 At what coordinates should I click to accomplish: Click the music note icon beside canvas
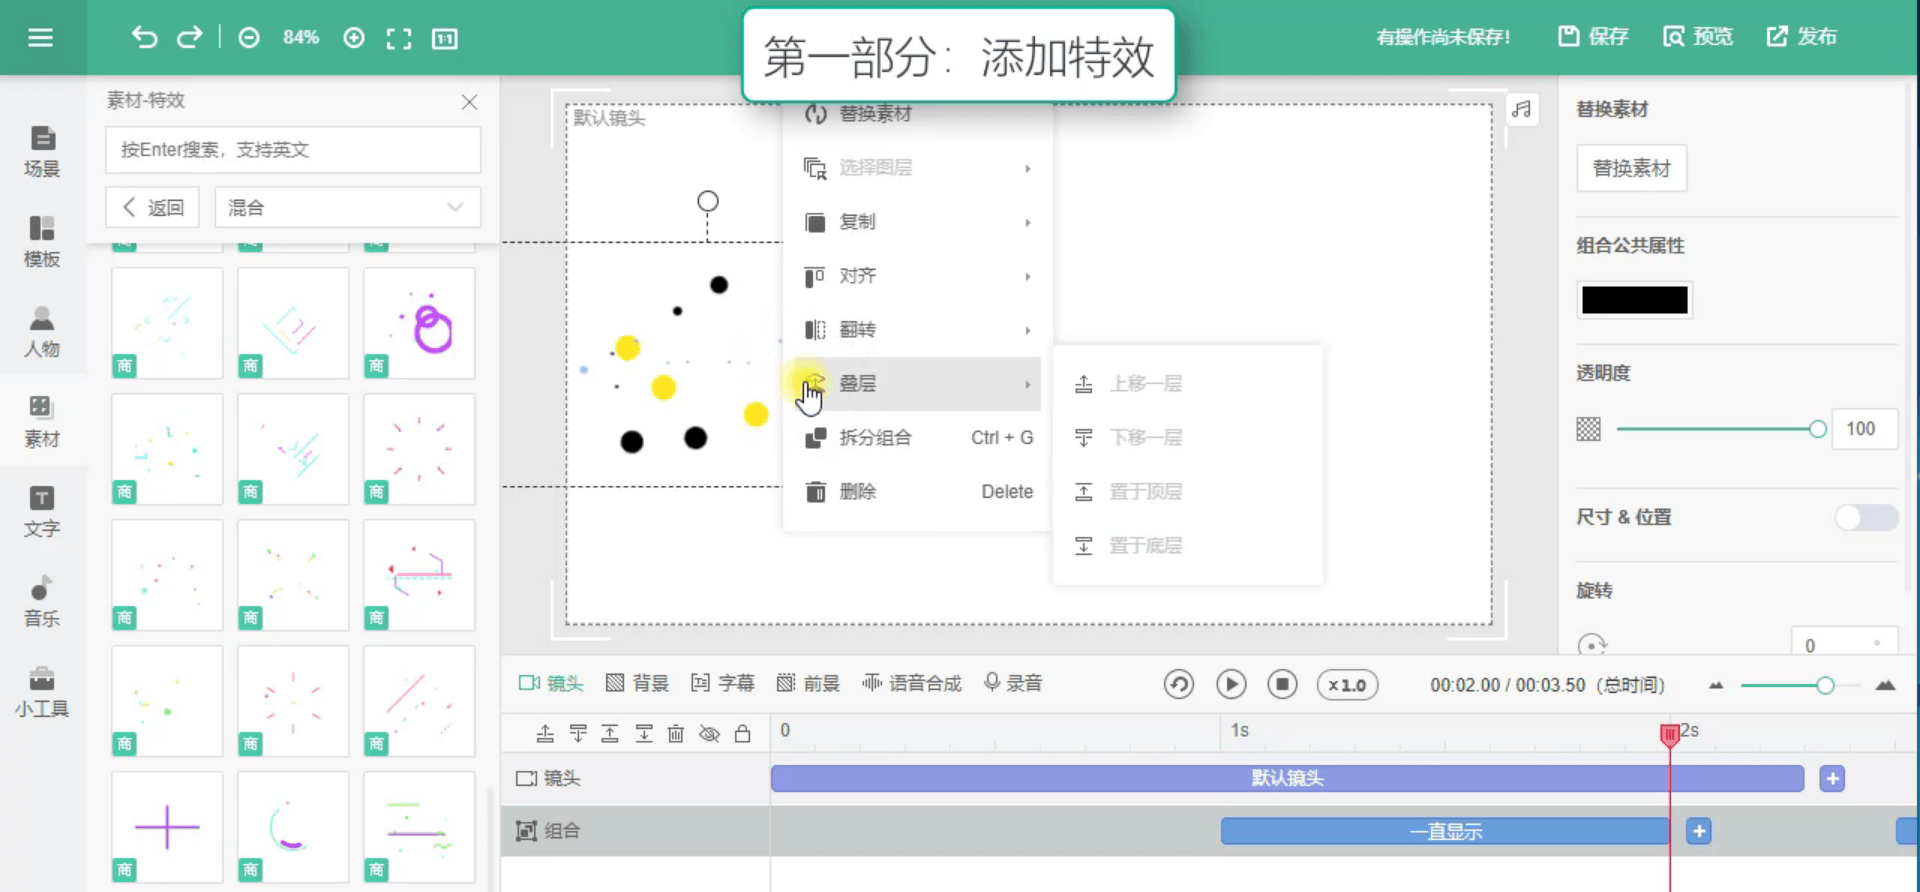pos(1521,109)
